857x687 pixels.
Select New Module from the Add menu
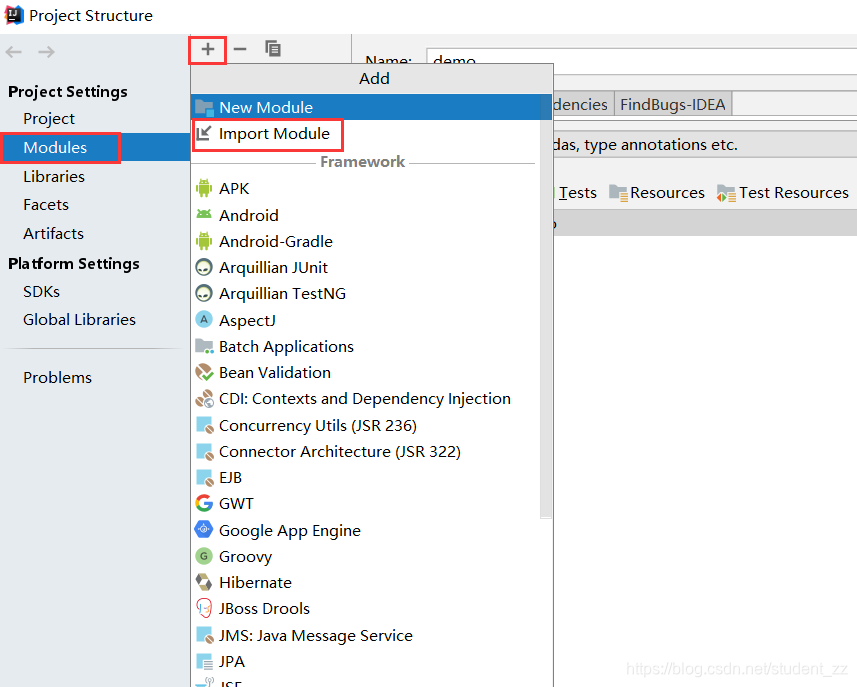coord(371,107)
